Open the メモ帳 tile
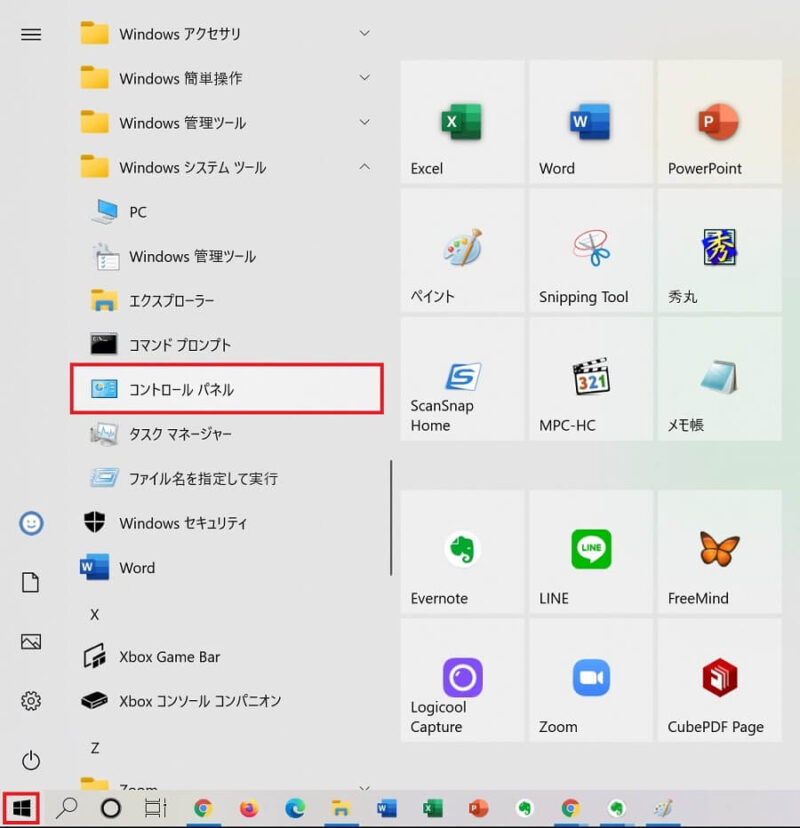This screenshot has height=828, width=800. point(720,379)
